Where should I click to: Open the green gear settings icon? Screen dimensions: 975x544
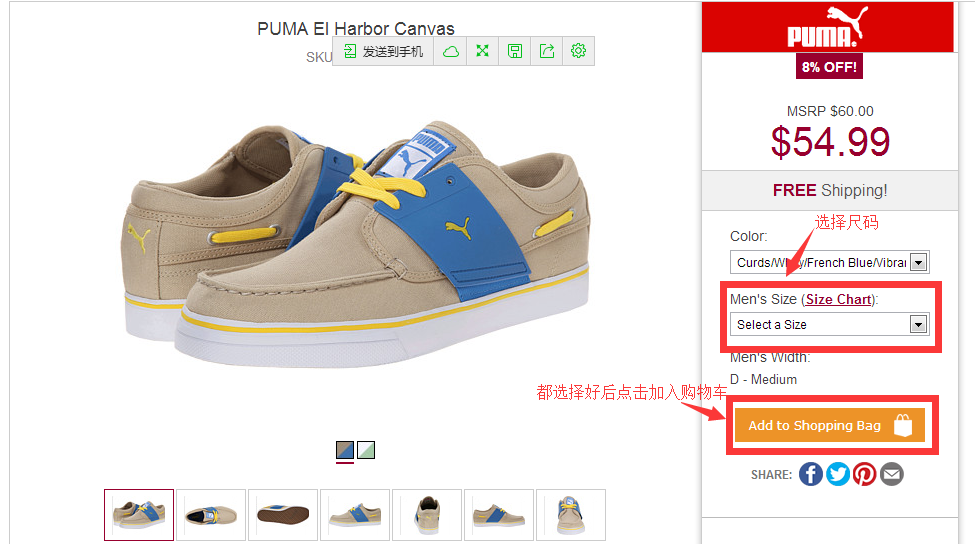pyautogui.click(x=579, y=51)
